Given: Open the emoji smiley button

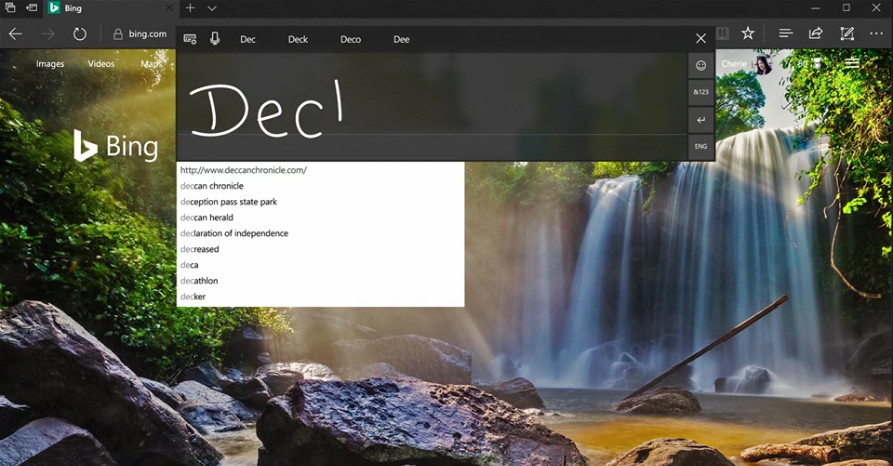Looking at the screenshot, I should [x=701, y=66].
